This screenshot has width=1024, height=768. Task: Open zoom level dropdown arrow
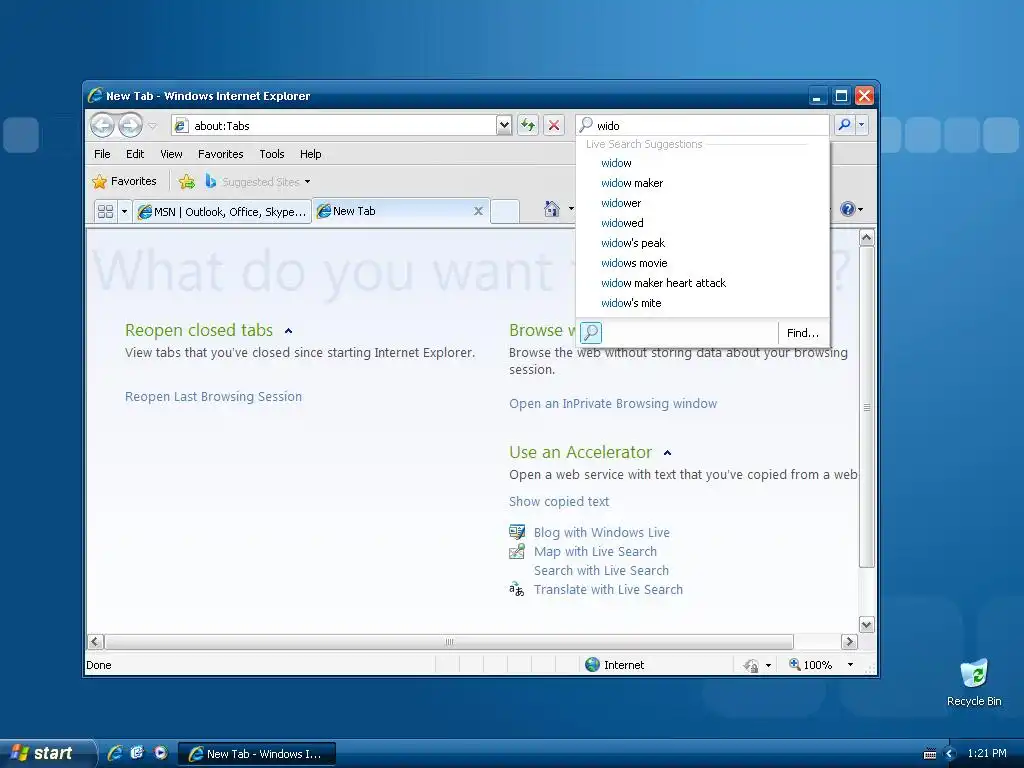pyautogui.click(x=850, y=665)
